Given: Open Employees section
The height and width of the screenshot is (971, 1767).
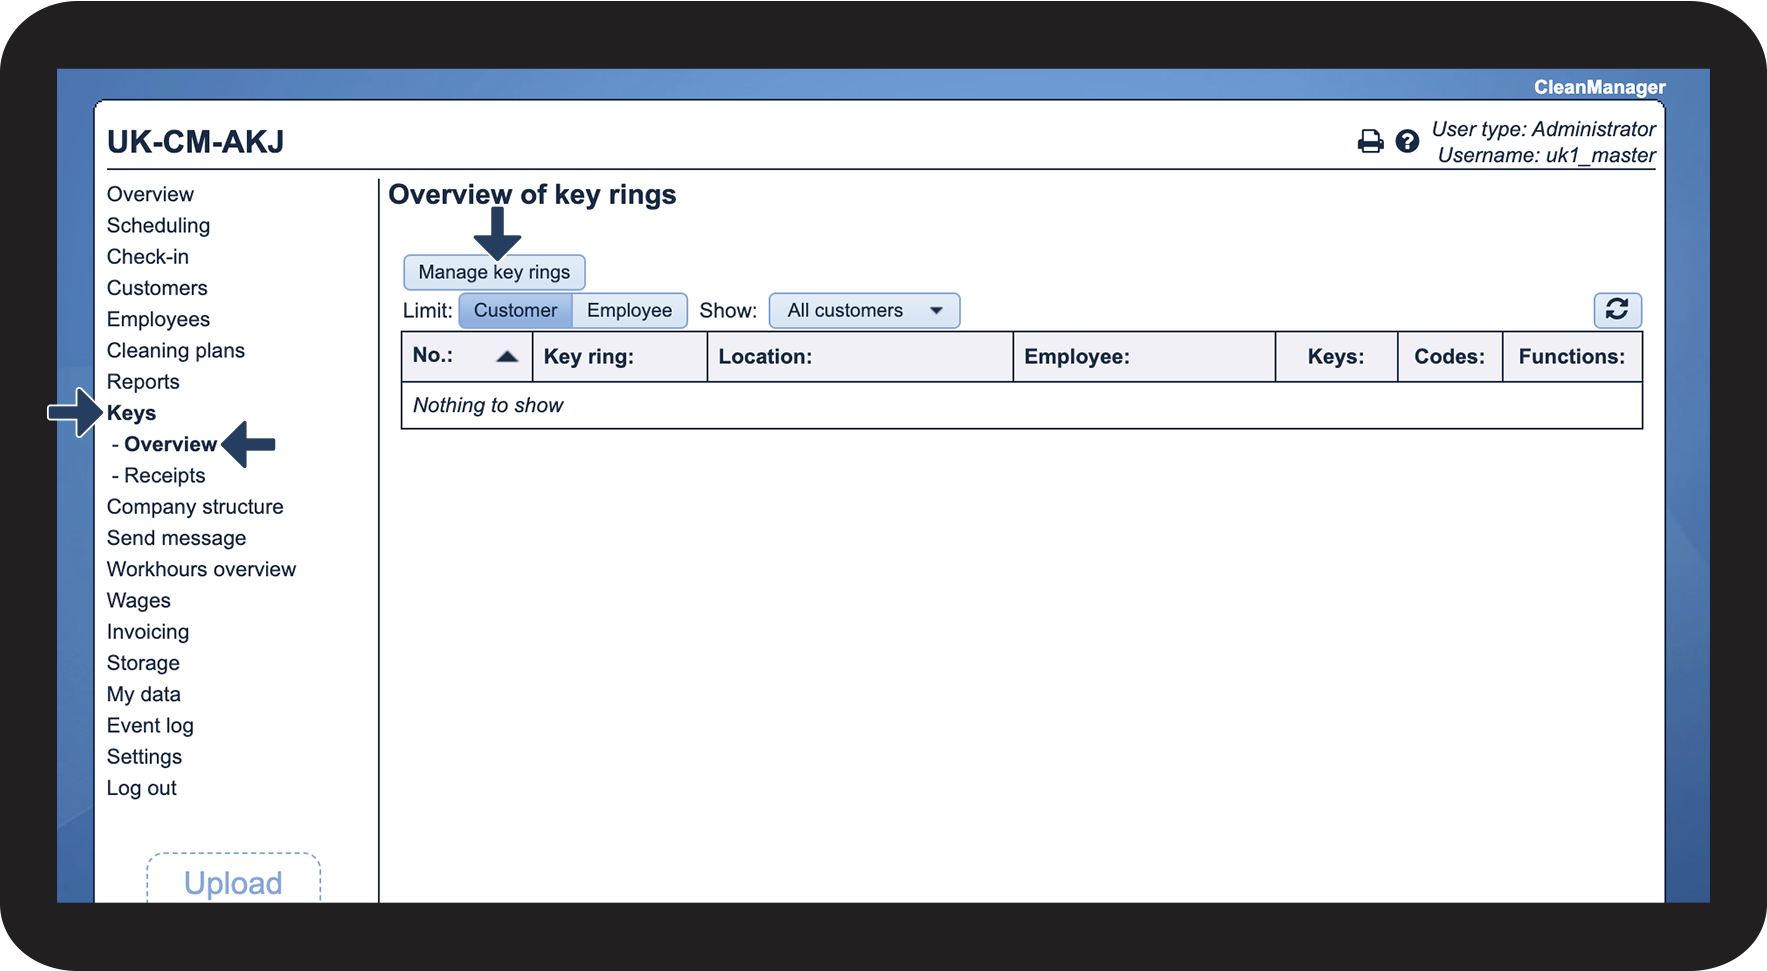Looking at the screenshot, I should 158,319.
